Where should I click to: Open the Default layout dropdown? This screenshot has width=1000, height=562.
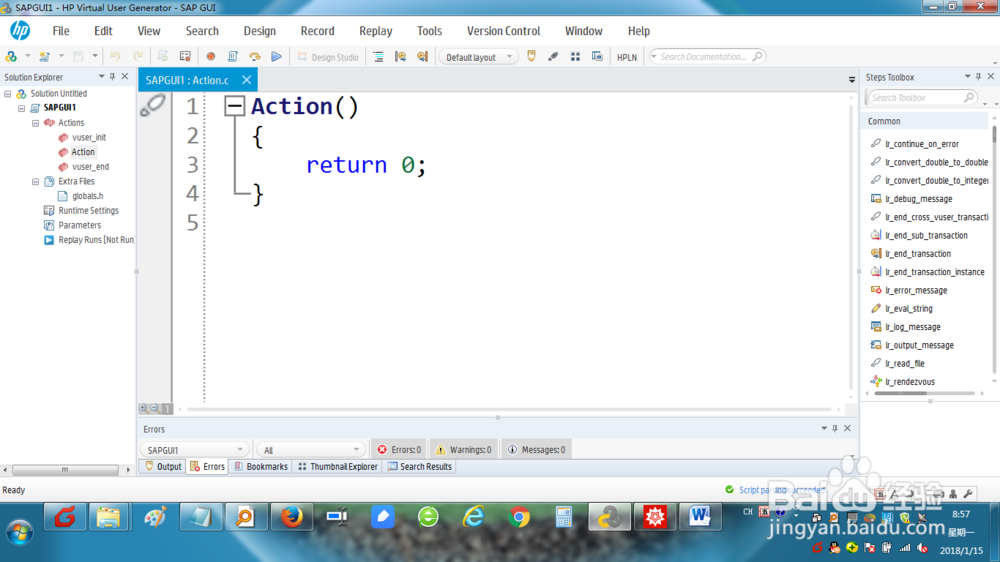pyautogui.click(x=478, y=57)
